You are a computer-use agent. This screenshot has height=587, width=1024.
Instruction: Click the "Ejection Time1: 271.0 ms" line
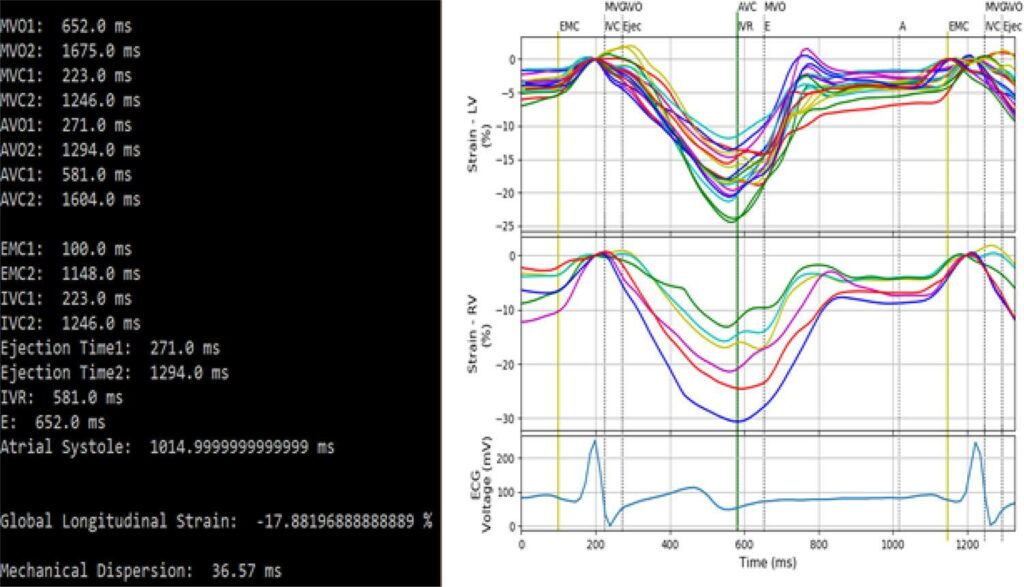point(110,349)
